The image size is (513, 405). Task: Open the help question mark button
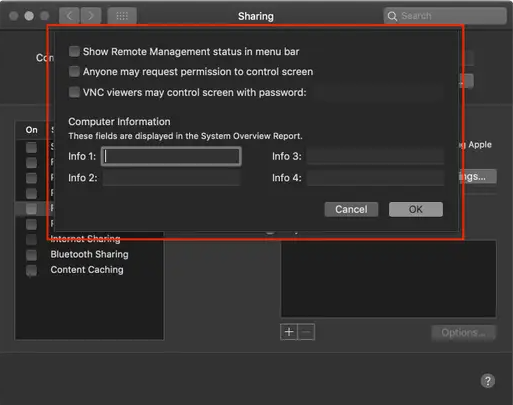[x=488, y=381]
